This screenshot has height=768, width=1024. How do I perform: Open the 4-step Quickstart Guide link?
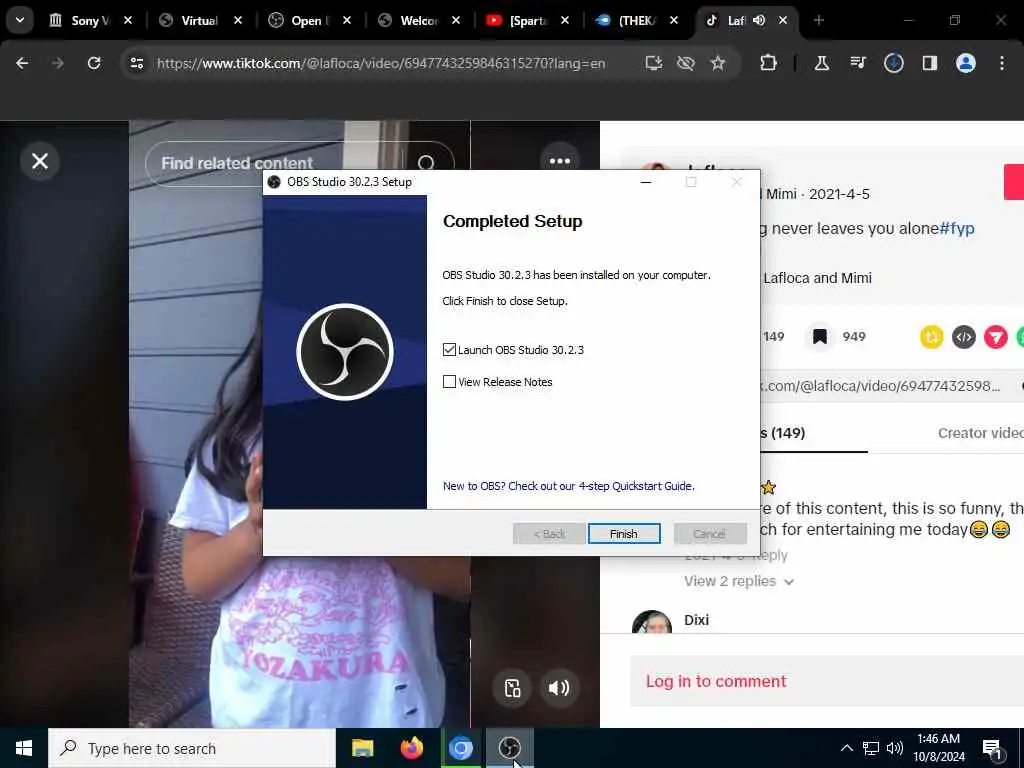pos(568,486)
